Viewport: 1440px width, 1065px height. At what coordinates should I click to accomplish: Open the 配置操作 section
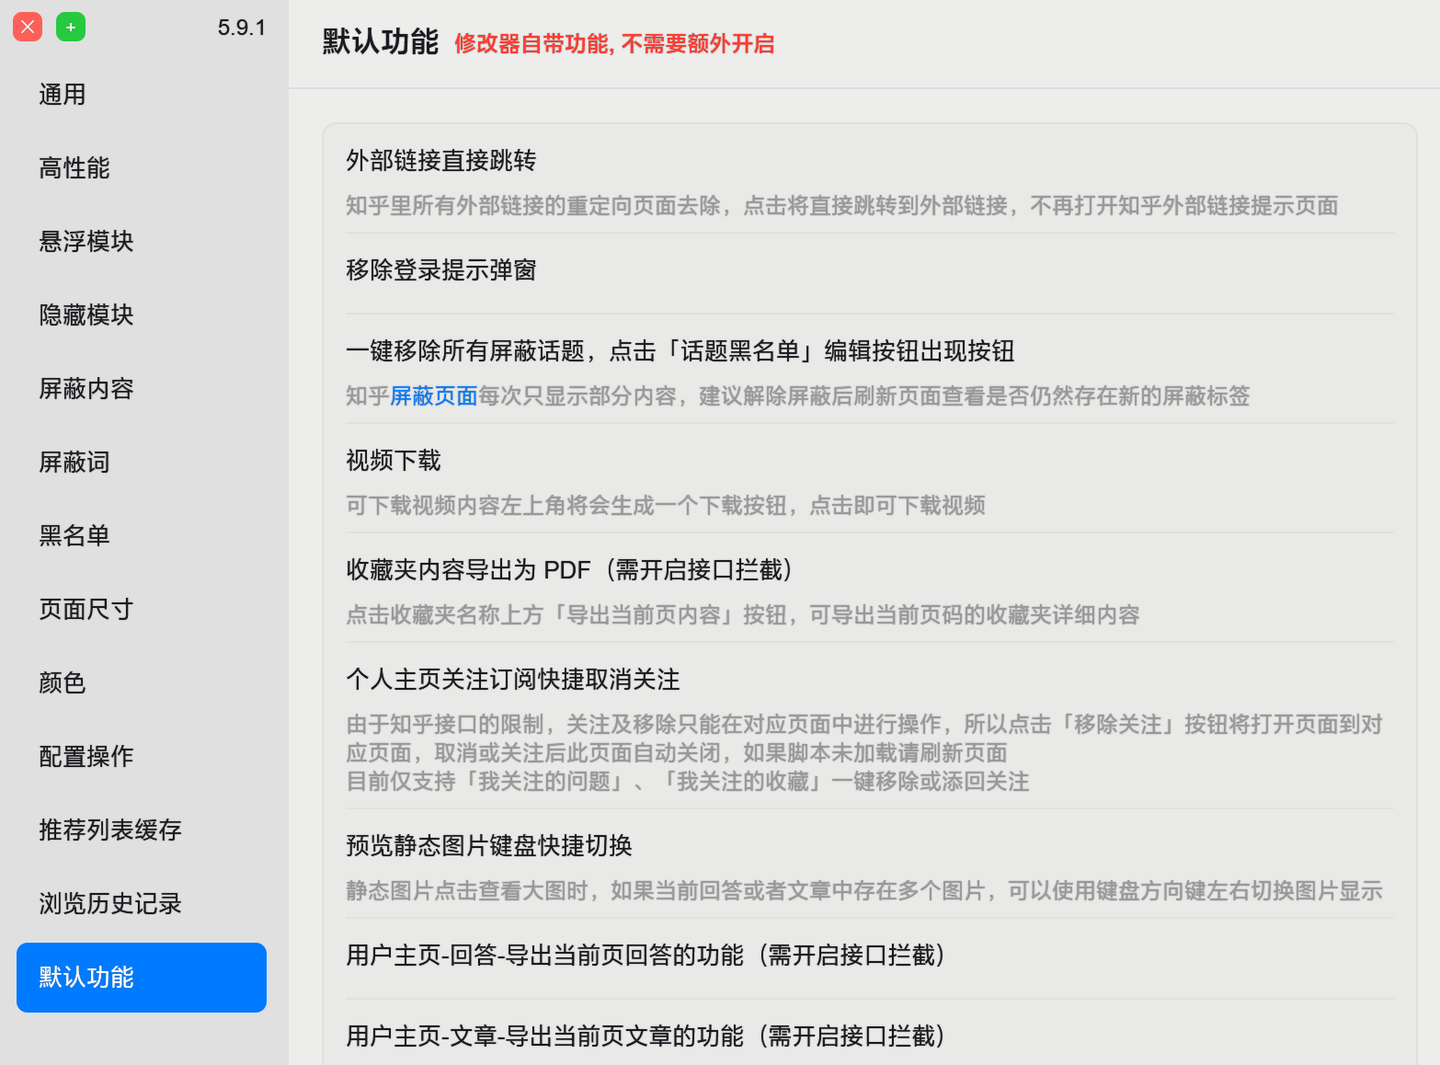[x=86, y=756]
